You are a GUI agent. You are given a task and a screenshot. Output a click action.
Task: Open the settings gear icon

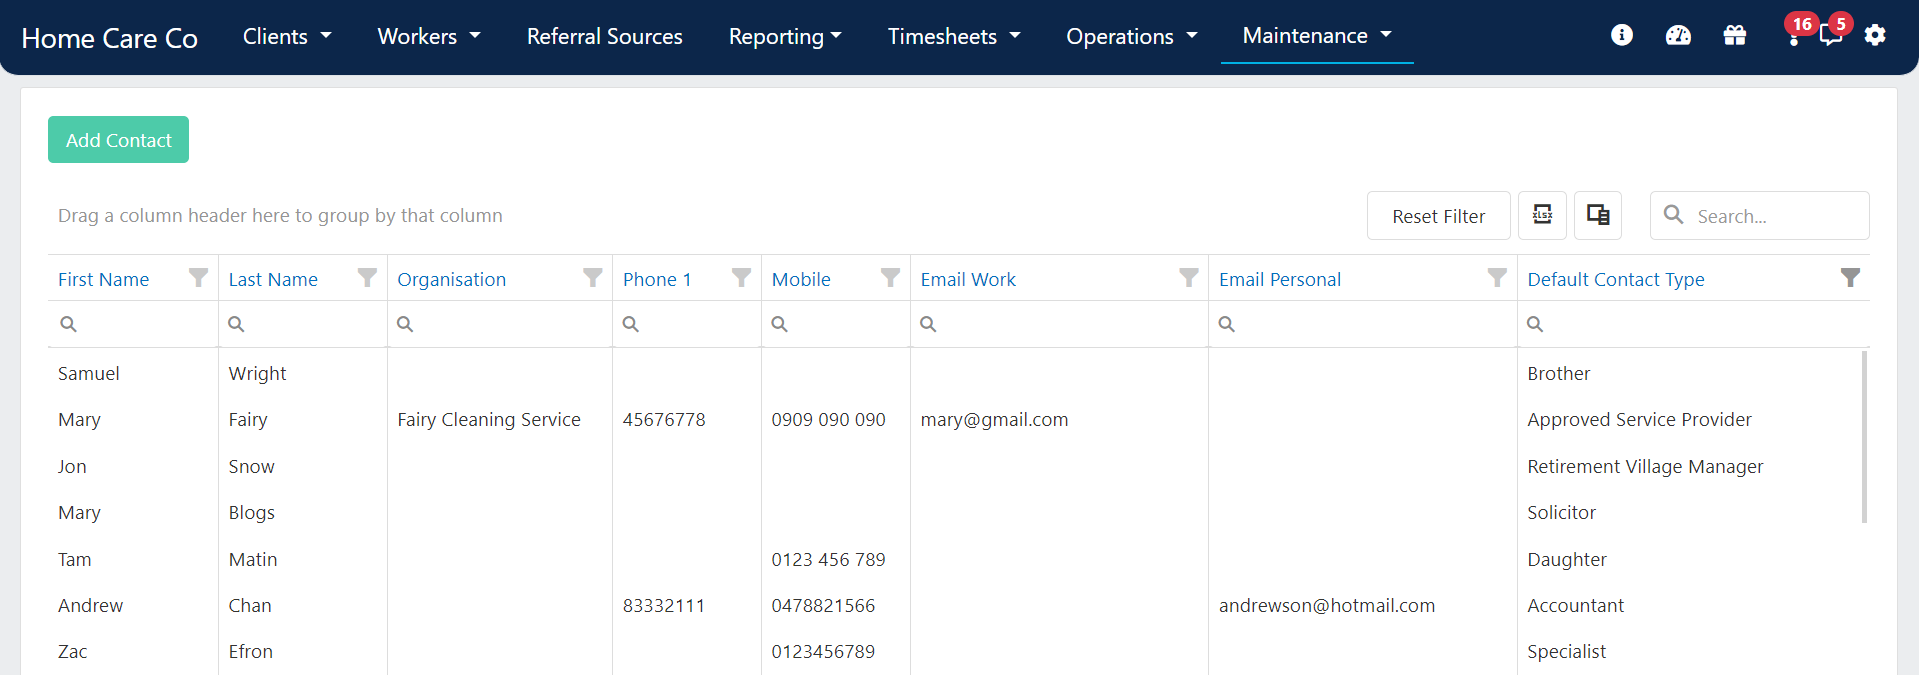[x=1875, y=35]
